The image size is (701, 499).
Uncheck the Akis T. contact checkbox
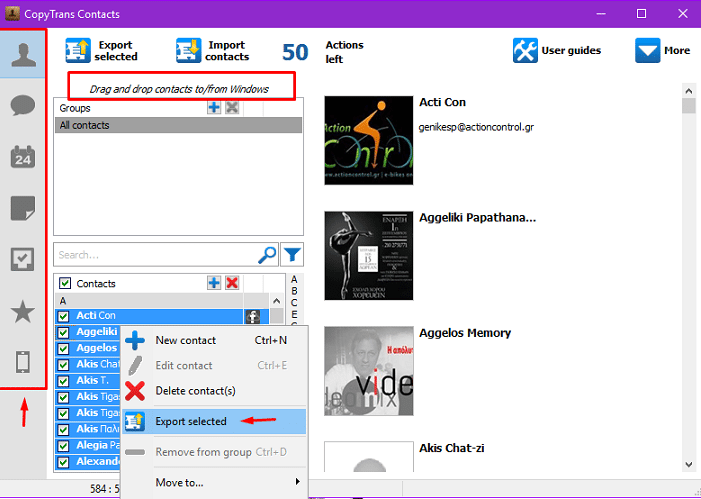(63, 381)
